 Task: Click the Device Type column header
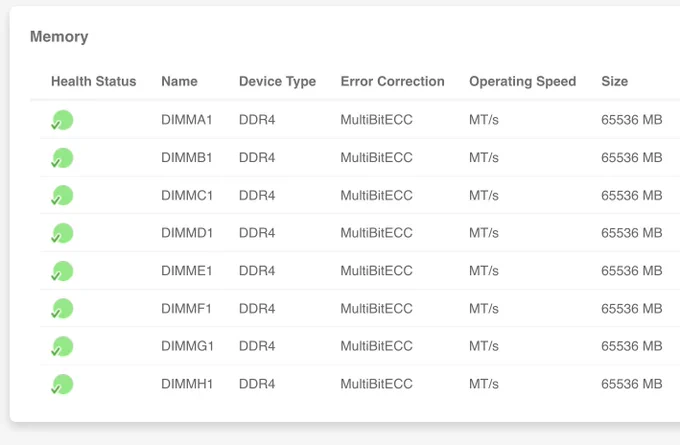(x=277, y=82)
